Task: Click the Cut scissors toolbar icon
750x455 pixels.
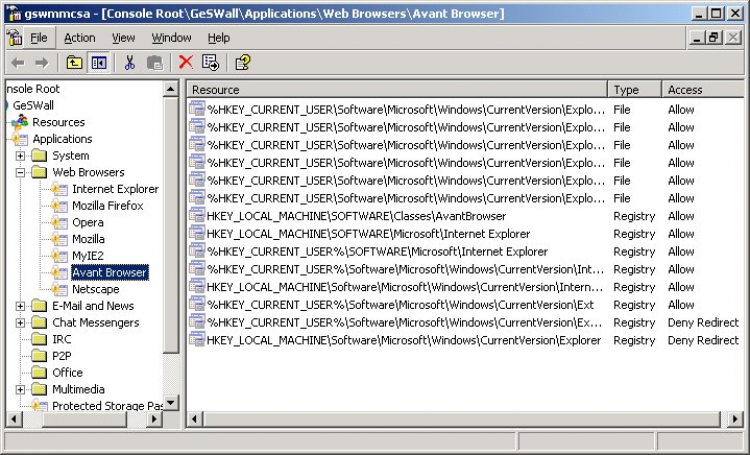Action: 130,63
